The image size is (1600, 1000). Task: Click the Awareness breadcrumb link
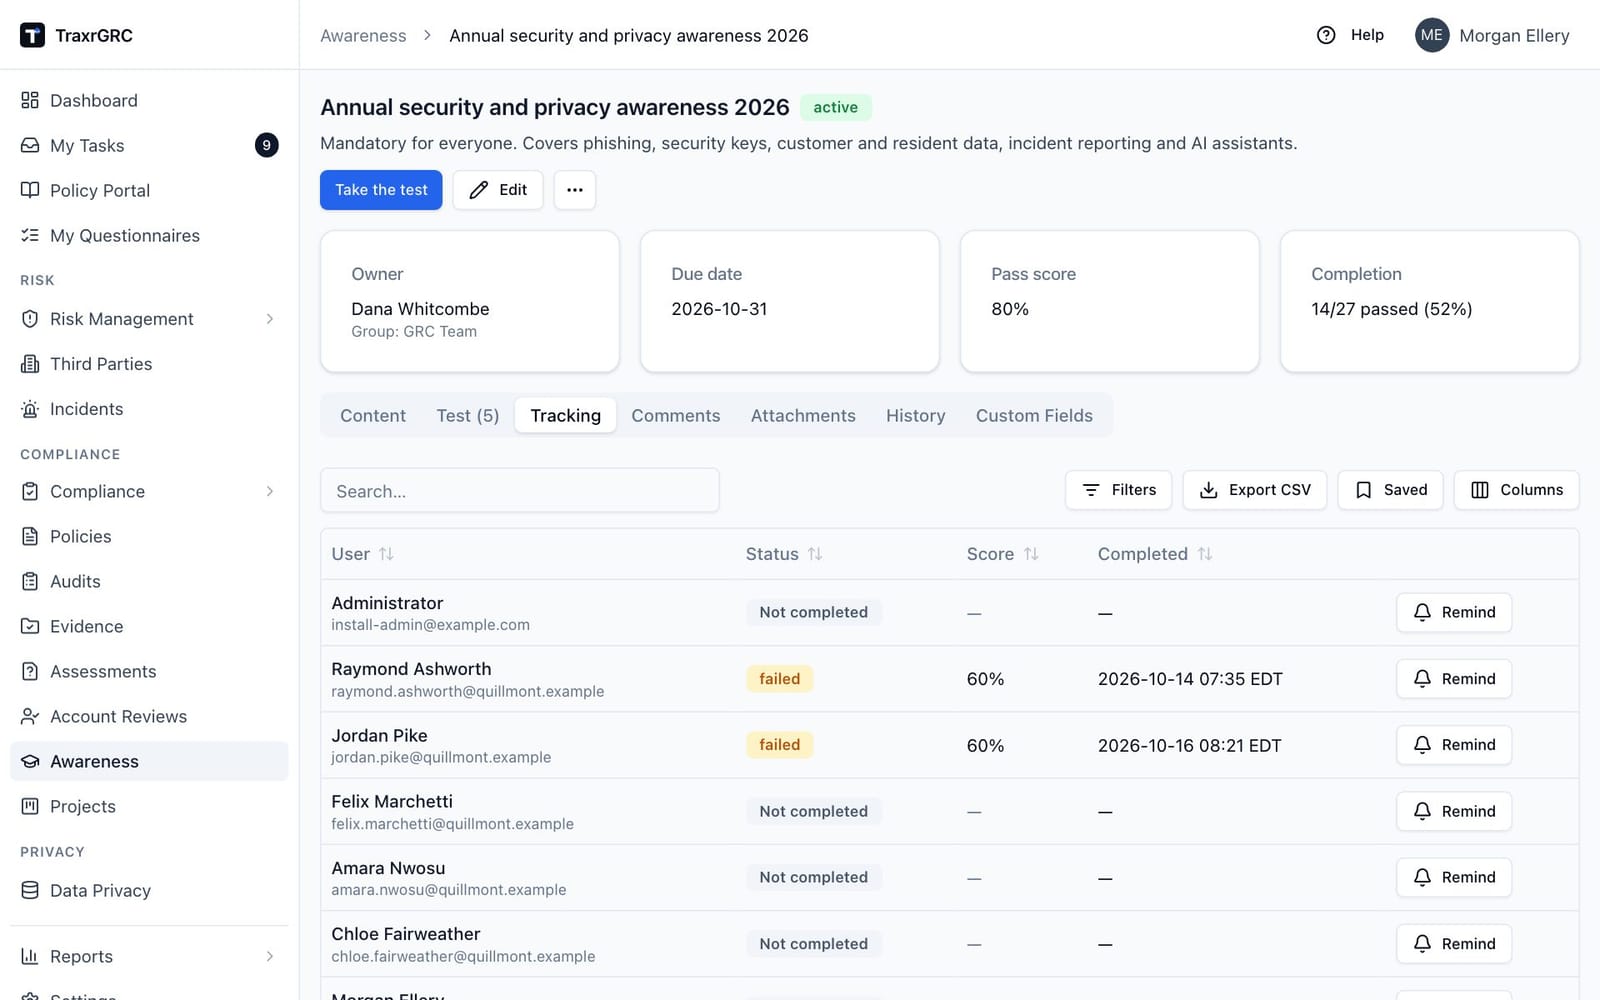point(363,35)
